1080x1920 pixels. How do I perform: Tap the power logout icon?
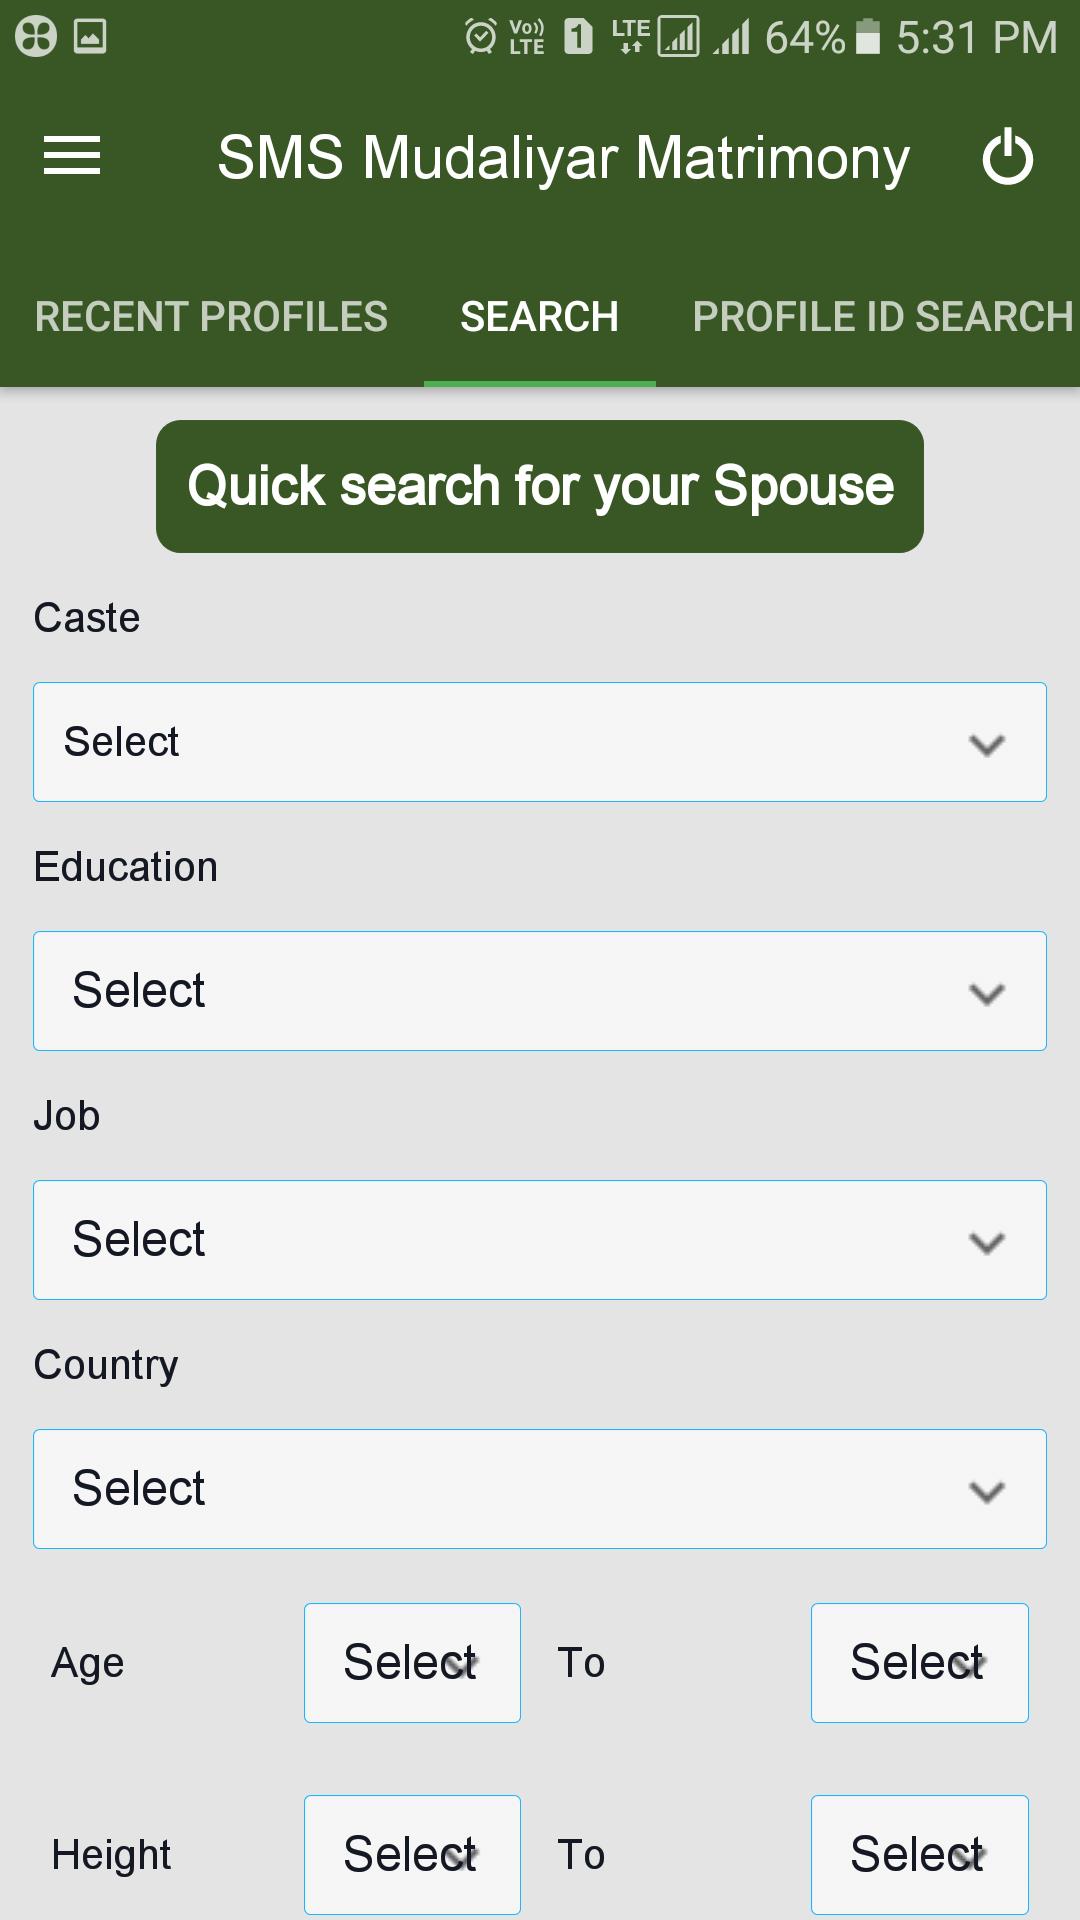(x=1007, y=157)
